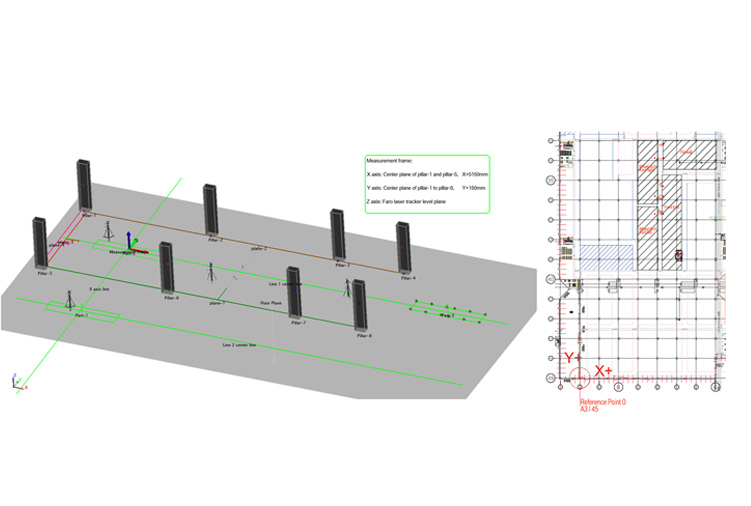Click the tripod instrument beside Pillar-3
Screen dimensions: 751x506
click(346, 288)
